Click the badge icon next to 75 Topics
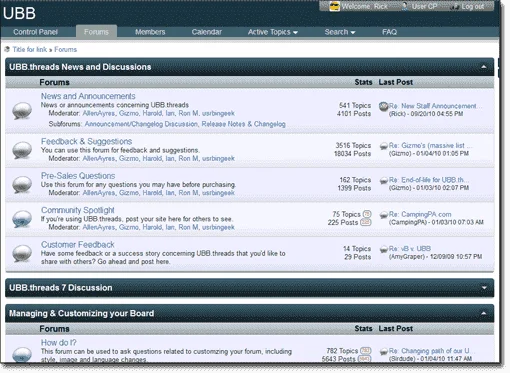This screenshot has width=510, height=373. click(x=367, y=214)
